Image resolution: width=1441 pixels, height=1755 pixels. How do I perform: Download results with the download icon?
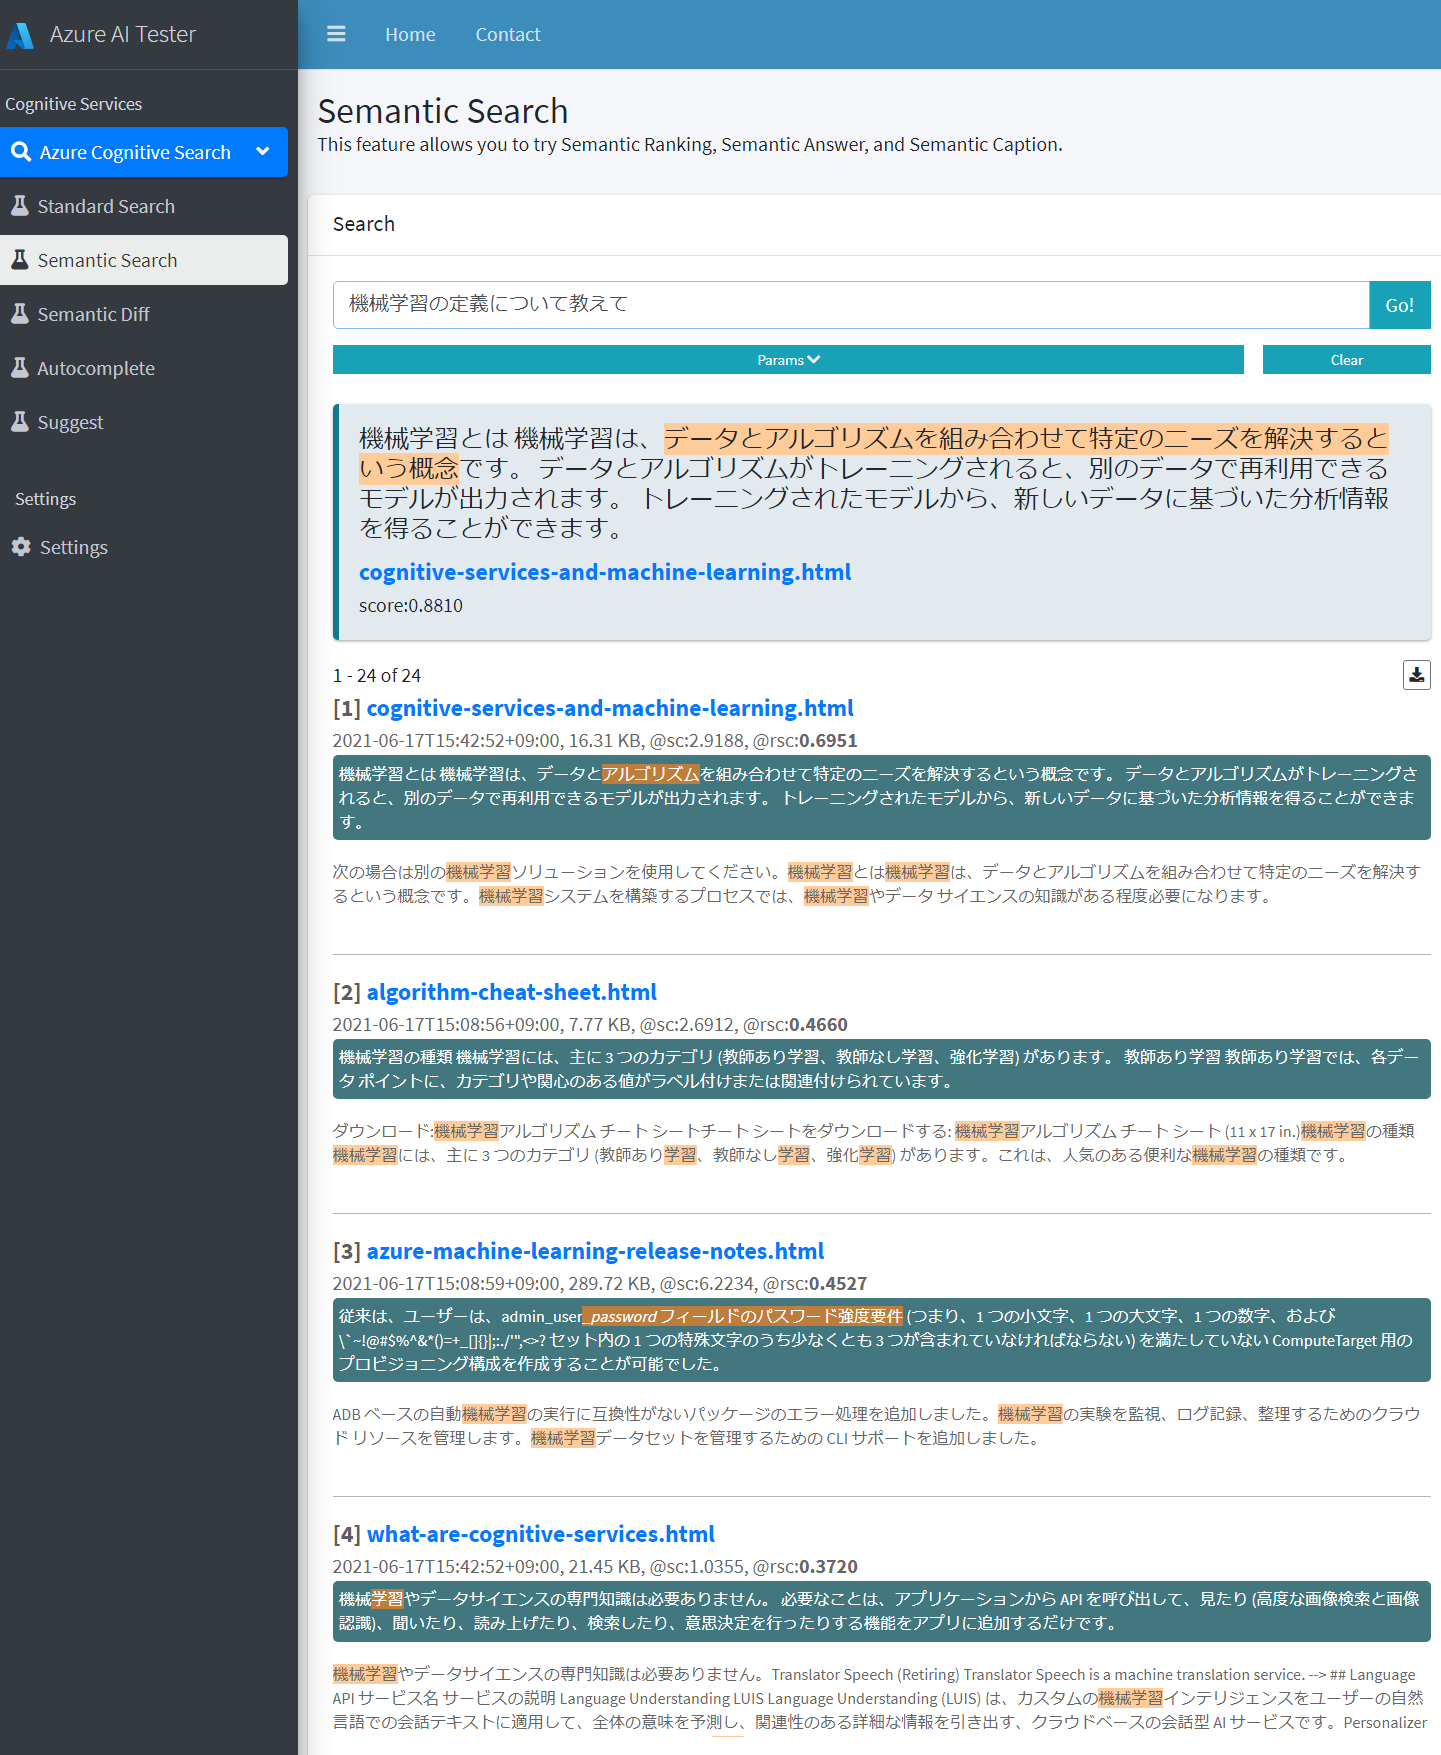(1416, 675)
